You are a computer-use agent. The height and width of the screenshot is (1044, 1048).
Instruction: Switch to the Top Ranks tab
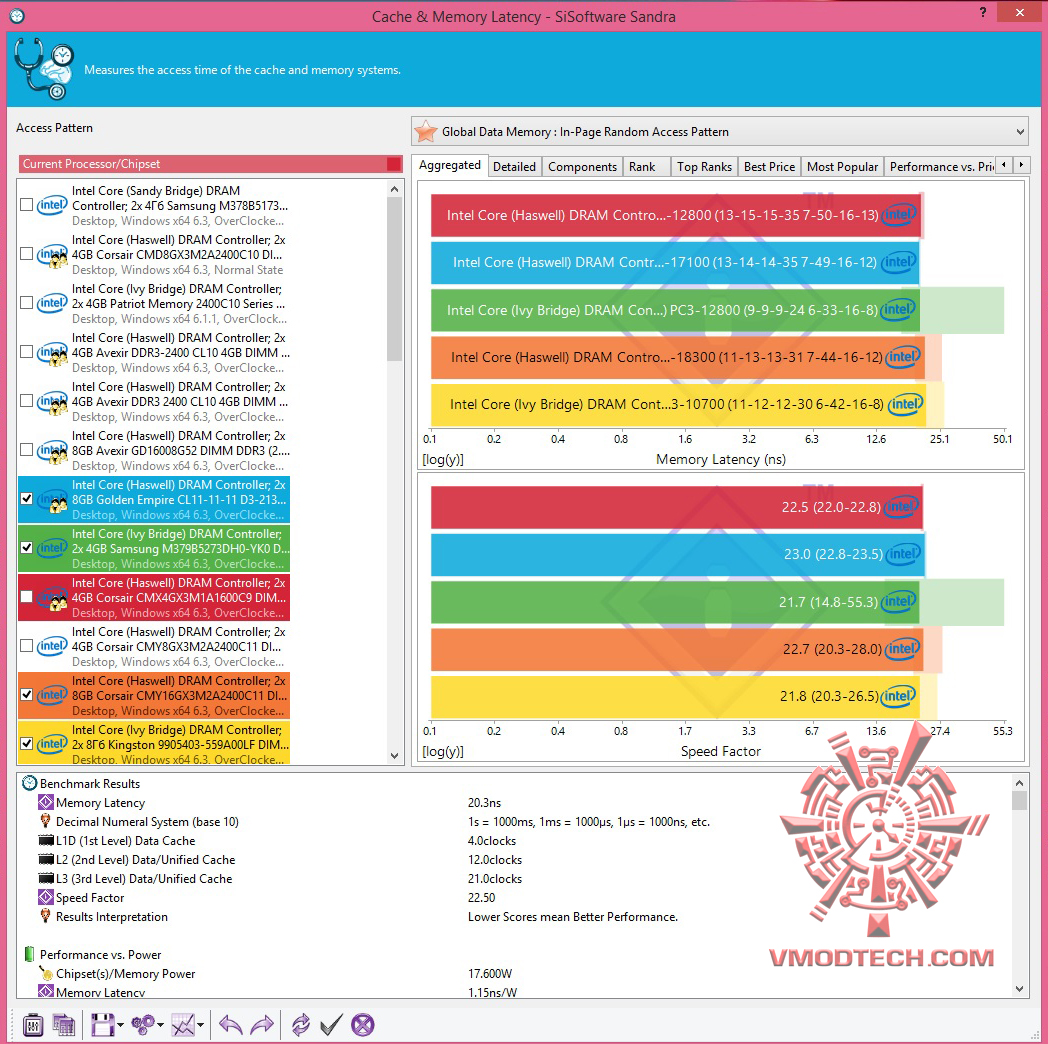[704, 166]
